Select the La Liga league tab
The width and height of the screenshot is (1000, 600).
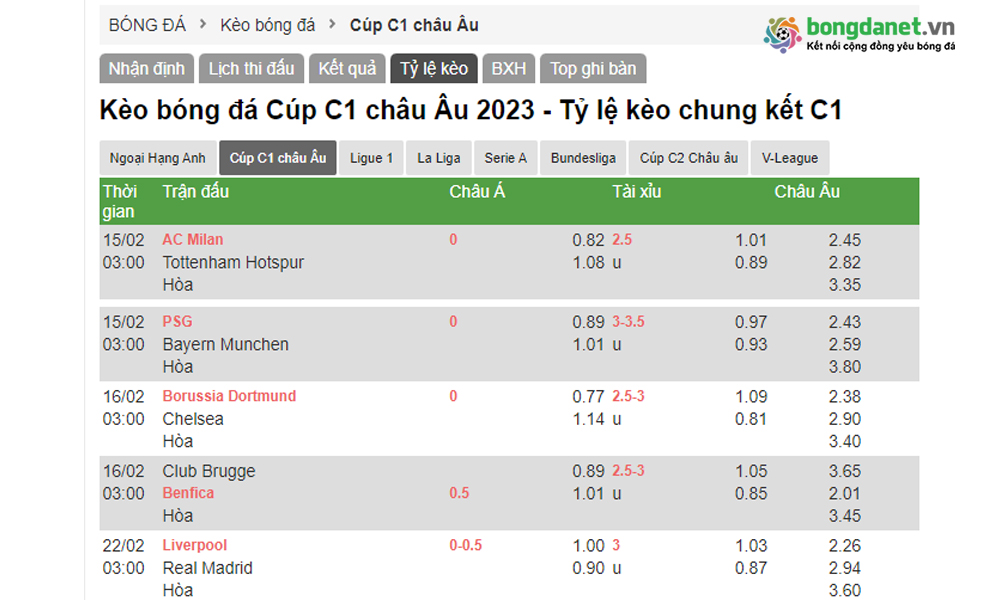(x=439, y=158)
